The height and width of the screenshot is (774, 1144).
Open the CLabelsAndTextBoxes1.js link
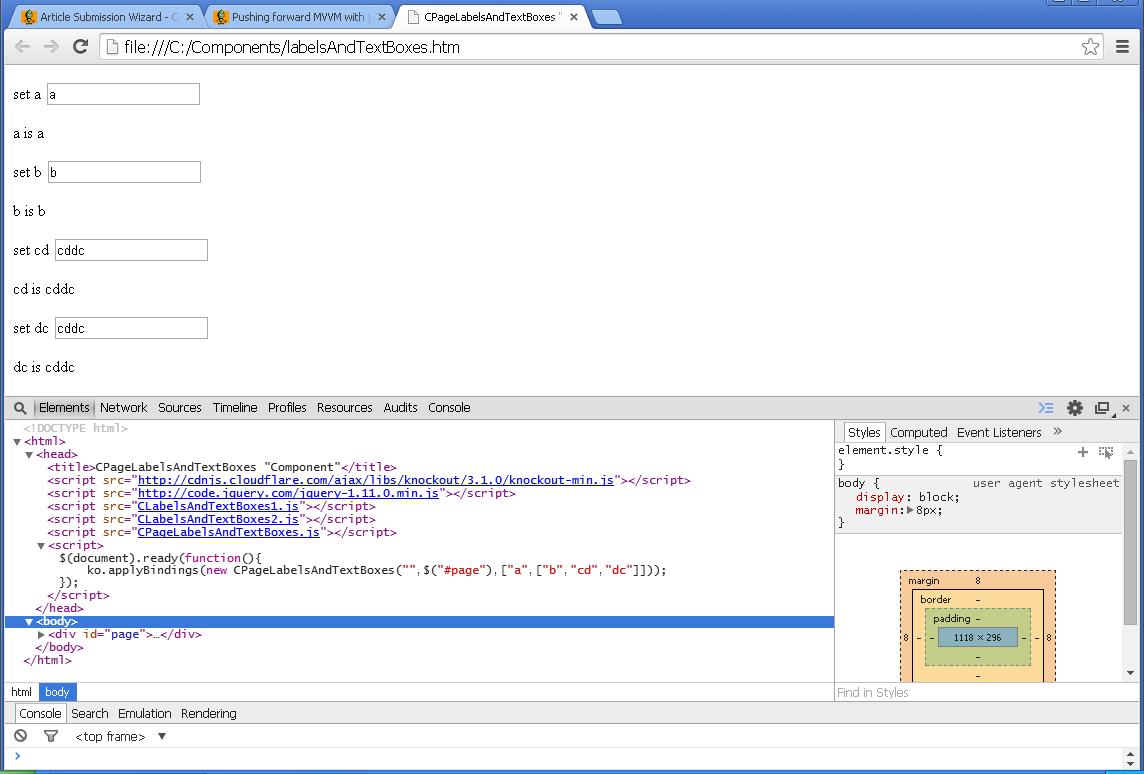(218, 506)
